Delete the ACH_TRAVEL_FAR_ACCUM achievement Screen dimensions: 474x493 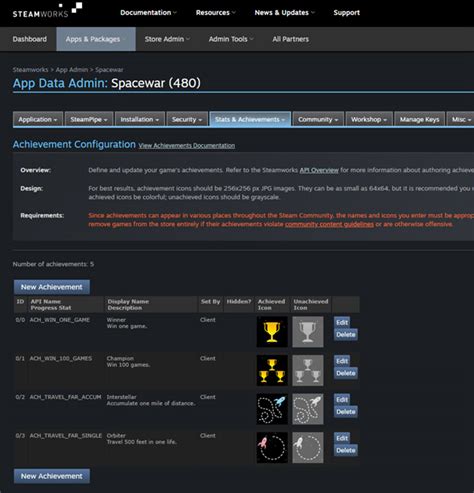[x=346, y=412]
